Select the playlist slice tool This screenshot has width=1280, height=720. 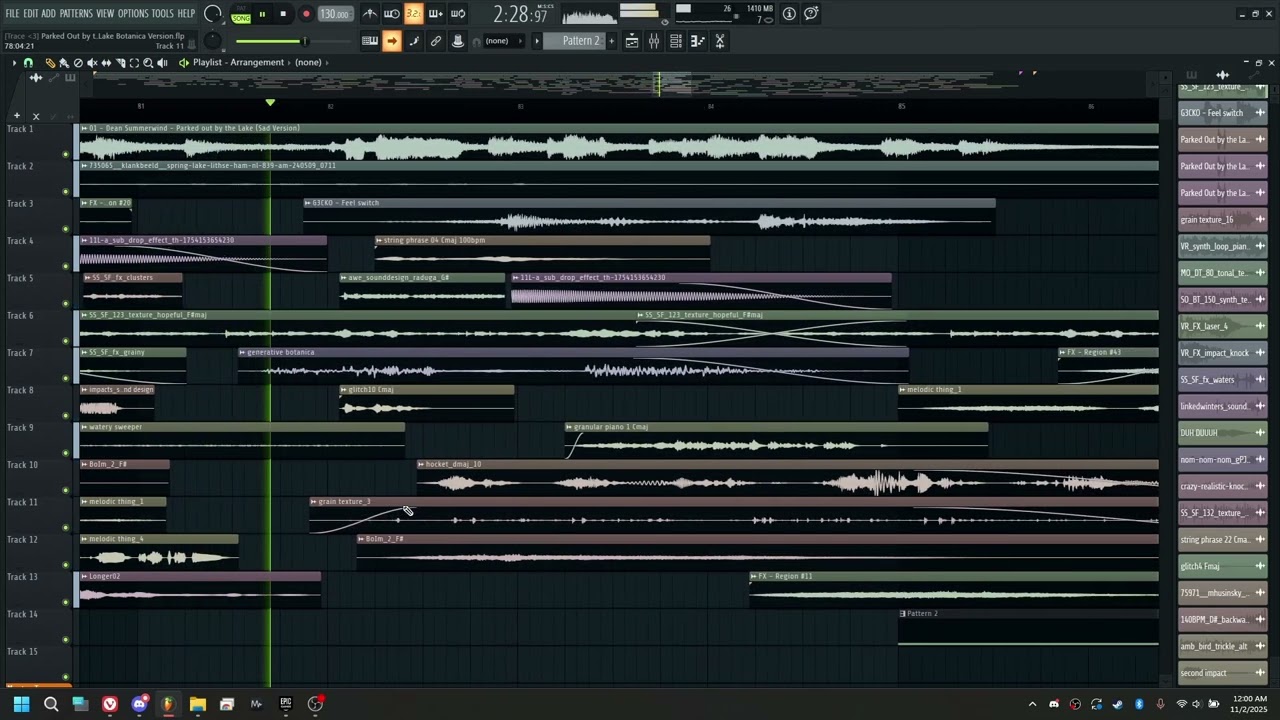(120, 63)
